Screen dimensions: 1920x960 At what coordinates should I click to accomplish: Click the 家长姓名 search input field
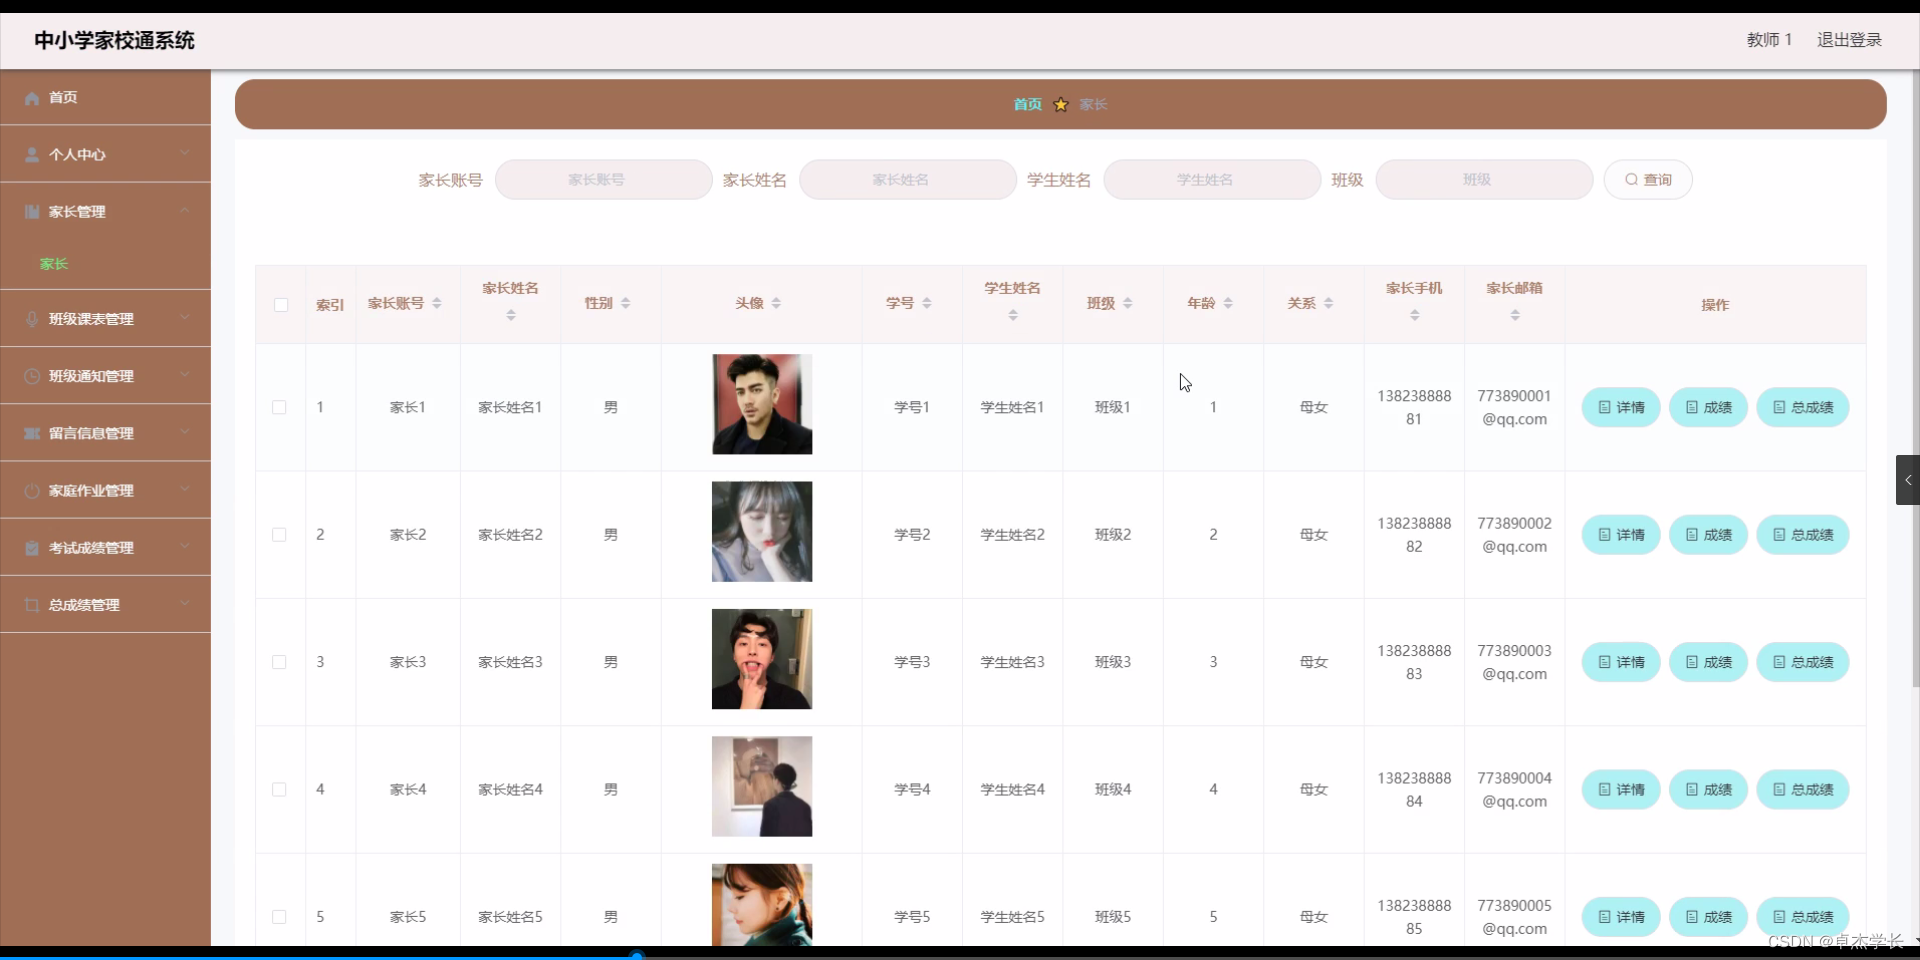click(907, 179)
